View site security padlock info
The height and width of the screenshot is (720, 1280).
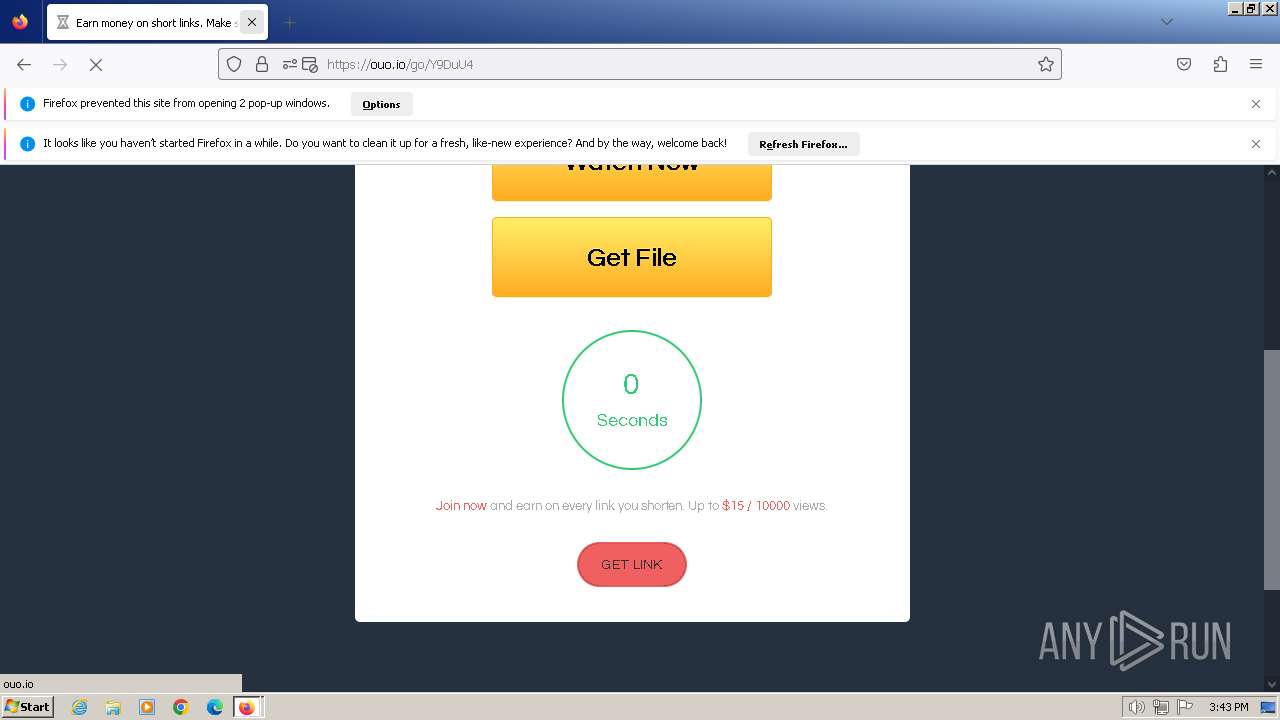[262, 64]
